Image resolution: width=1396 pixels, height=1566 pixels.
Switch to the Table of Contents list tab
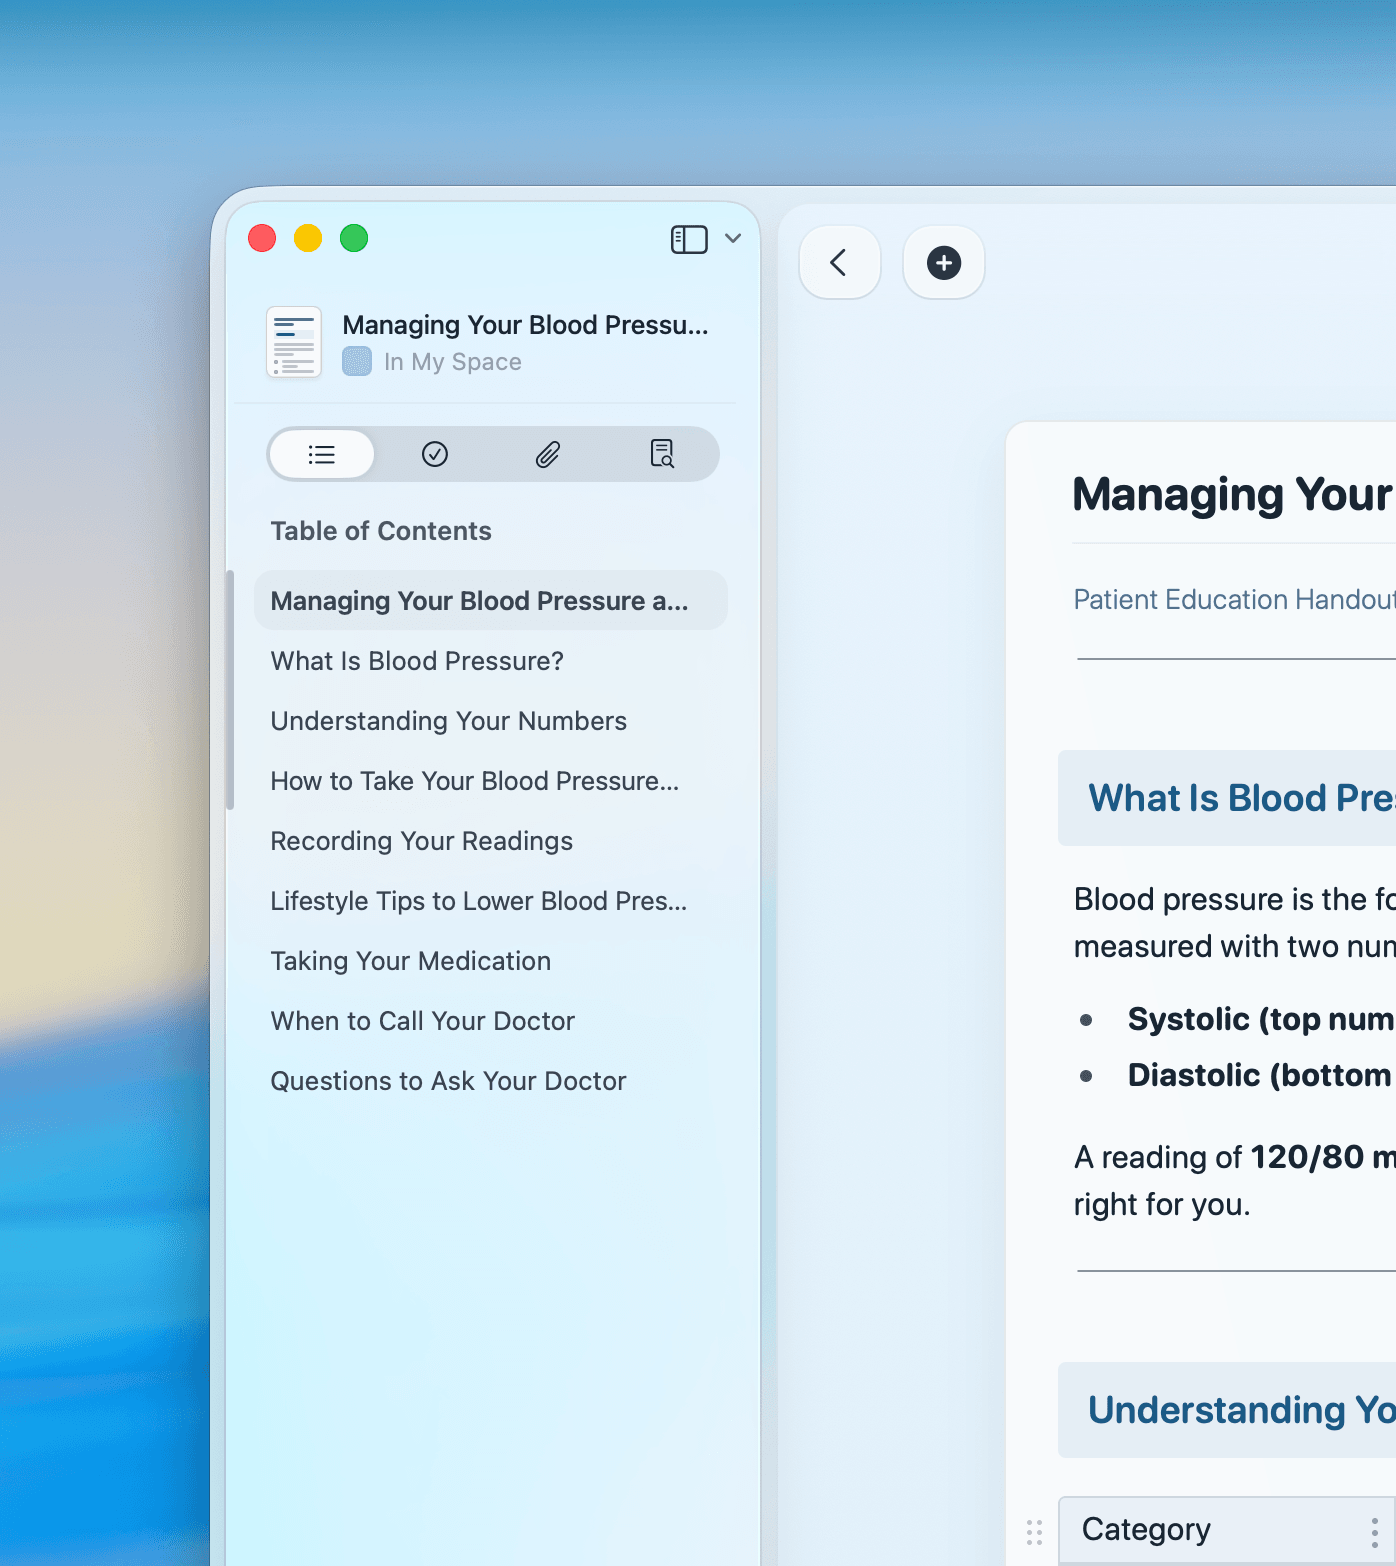322,455
